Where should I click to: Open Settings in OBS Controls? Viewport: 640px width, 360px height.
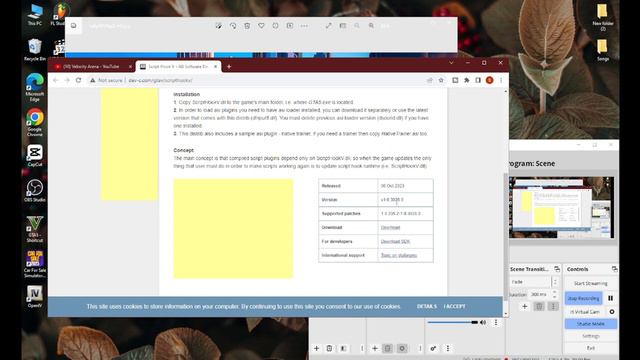tap(591, 336)
